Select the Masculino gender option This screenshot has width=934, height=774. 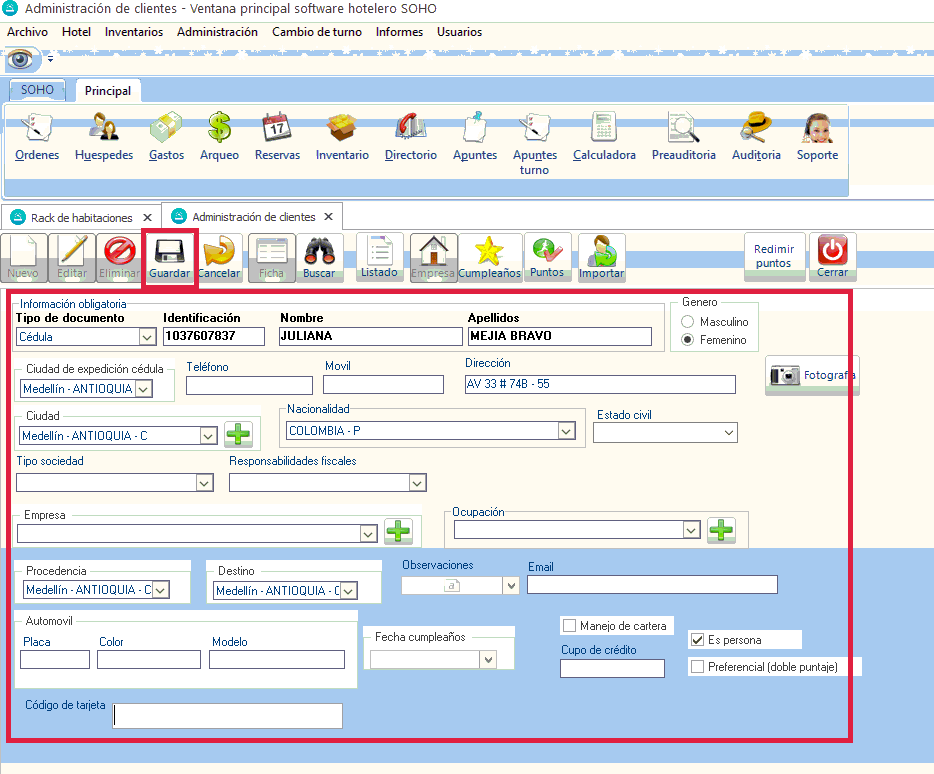687,322
